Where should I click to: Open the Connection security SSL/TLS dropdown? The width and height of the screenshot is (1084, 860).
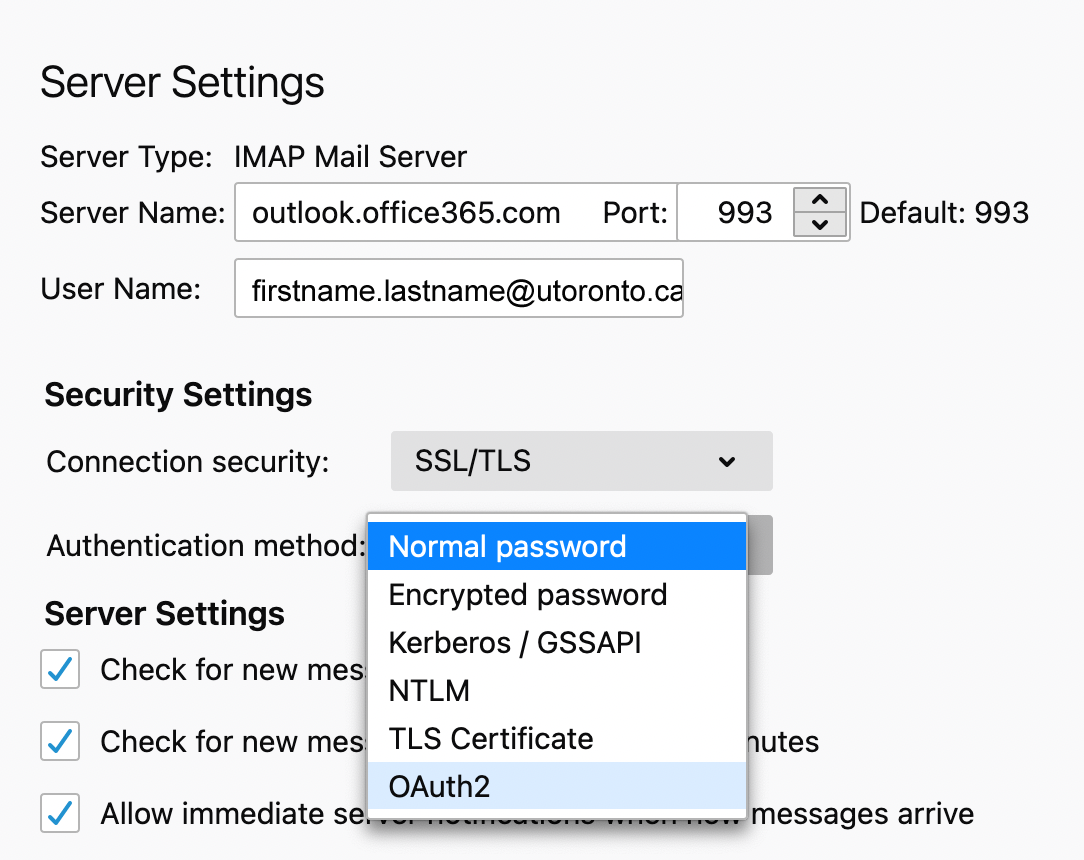pyautogui.click(x=581, y=461)
